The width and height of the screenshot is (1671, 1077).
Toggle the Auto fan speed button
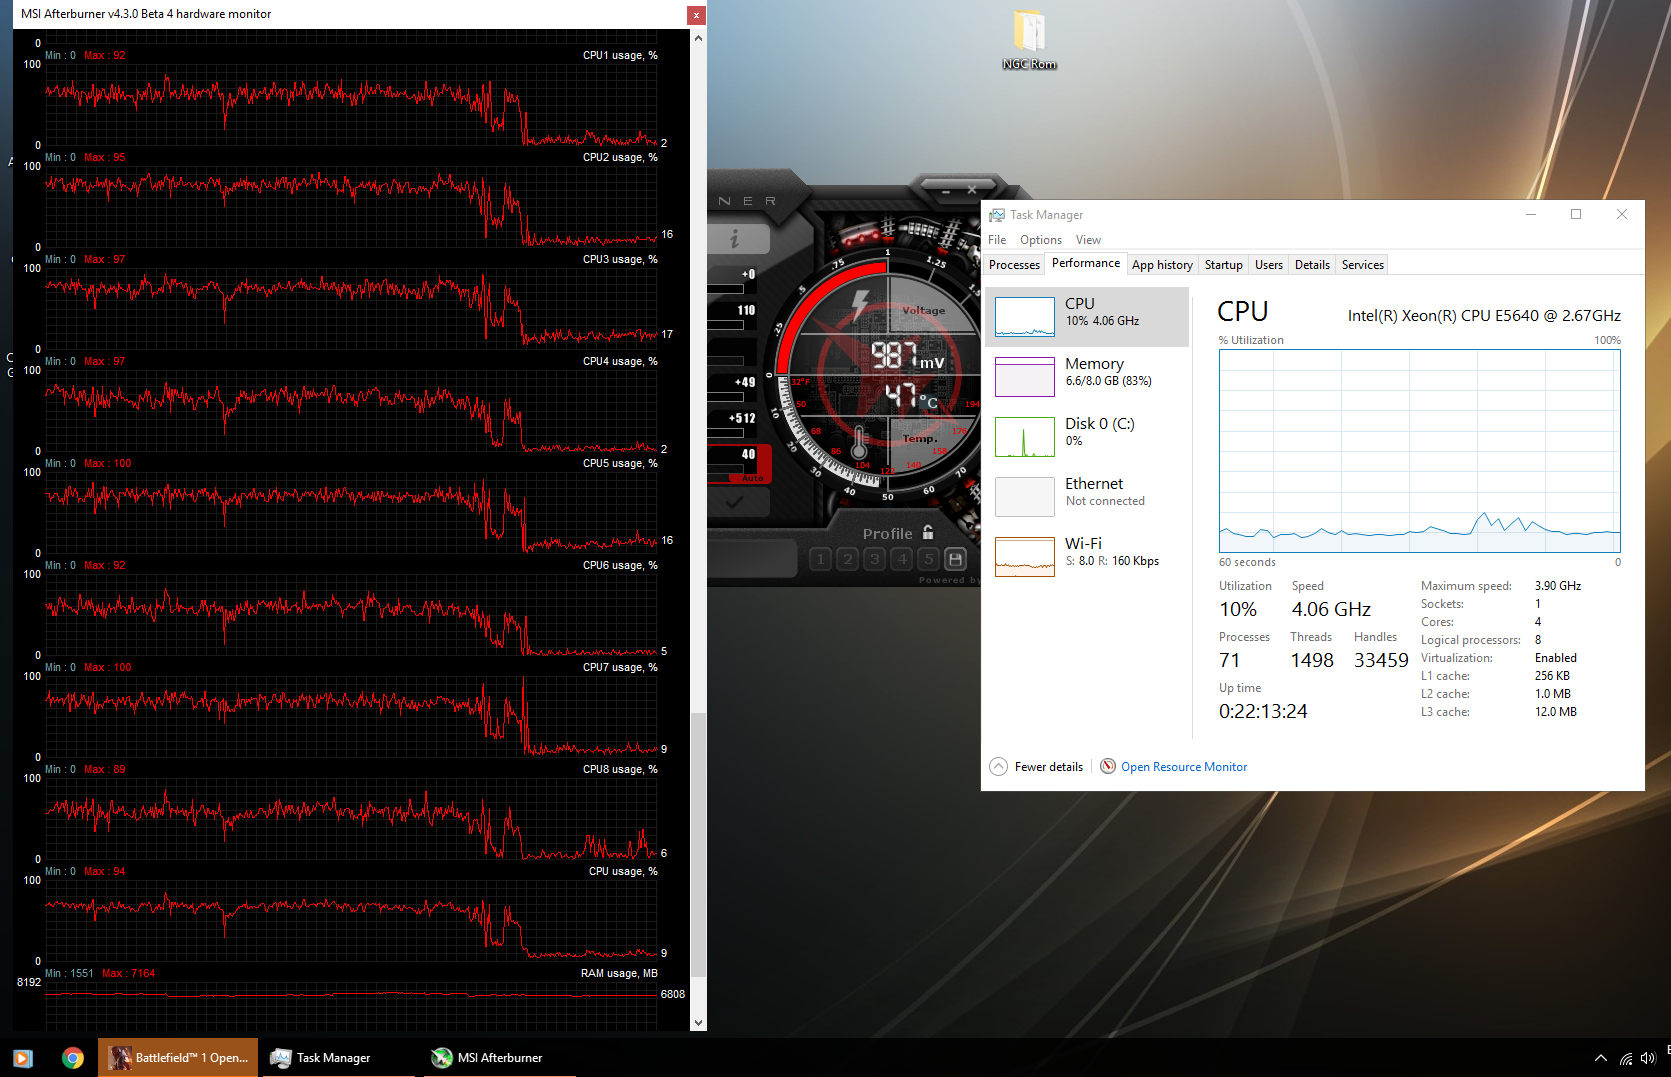point(752,479)
